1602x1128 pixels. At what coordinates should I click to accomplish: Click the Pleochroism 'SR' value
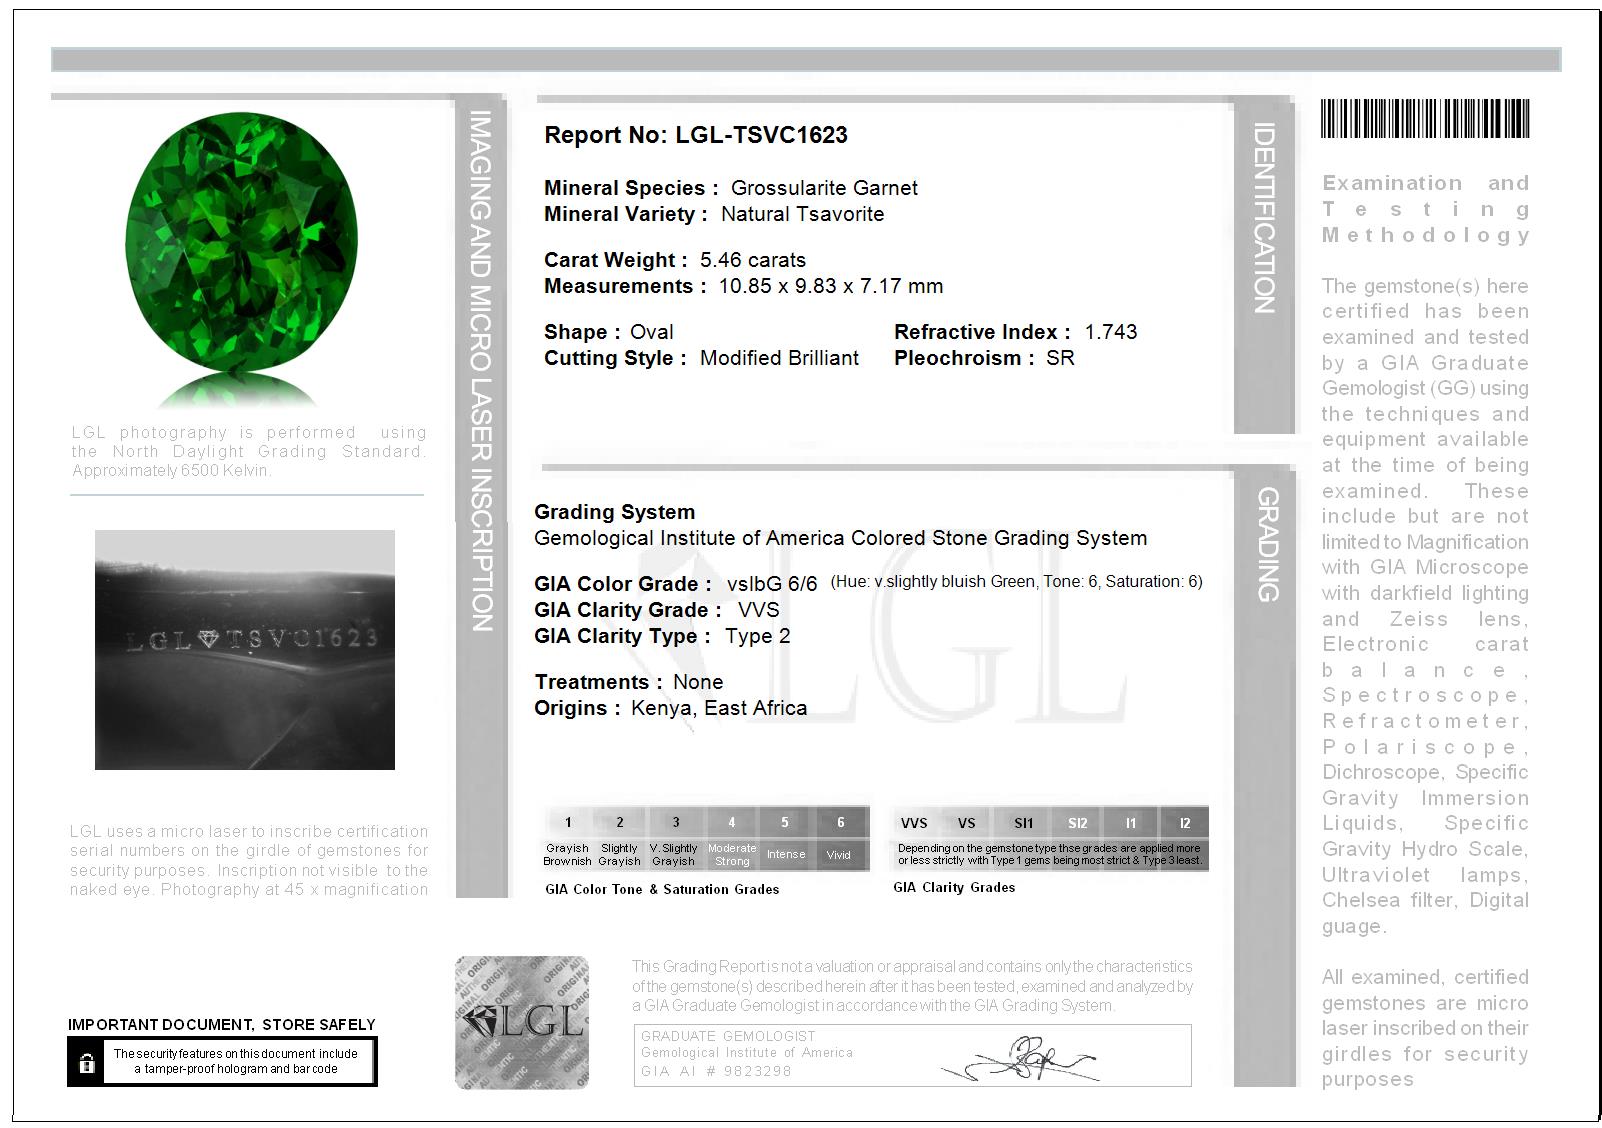[x=1060, y=358]
